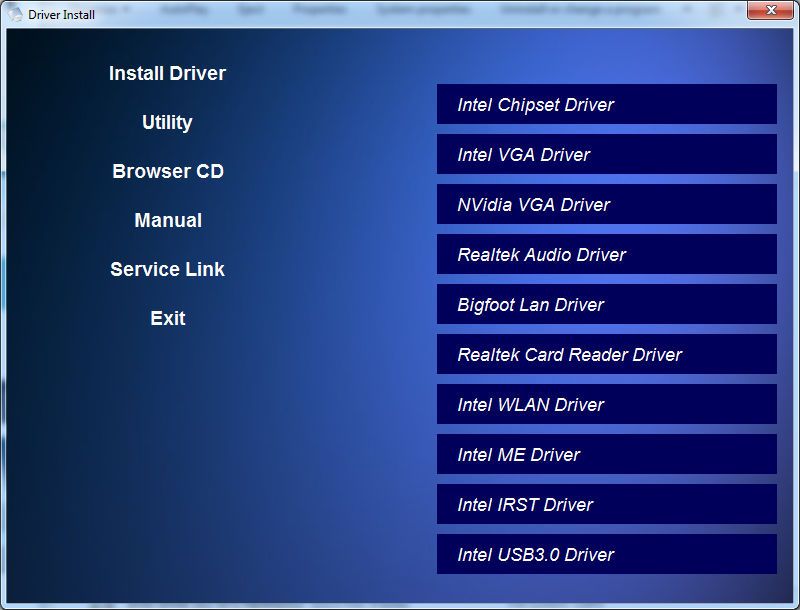This screenshot has width=800, height=610.
Task: Install the NVidia VGA Driver
Action: pyautogui.click(x=606, y=204)
